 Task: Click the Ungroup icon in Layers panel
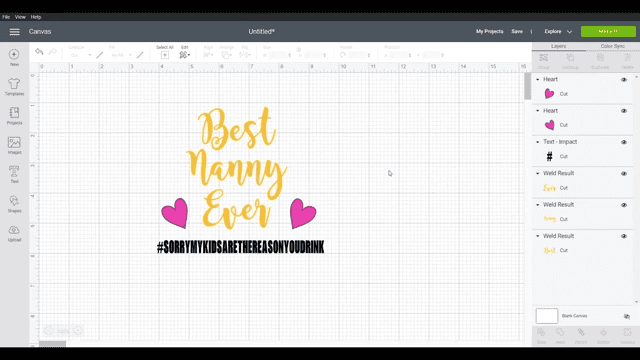tap(570, 58)
